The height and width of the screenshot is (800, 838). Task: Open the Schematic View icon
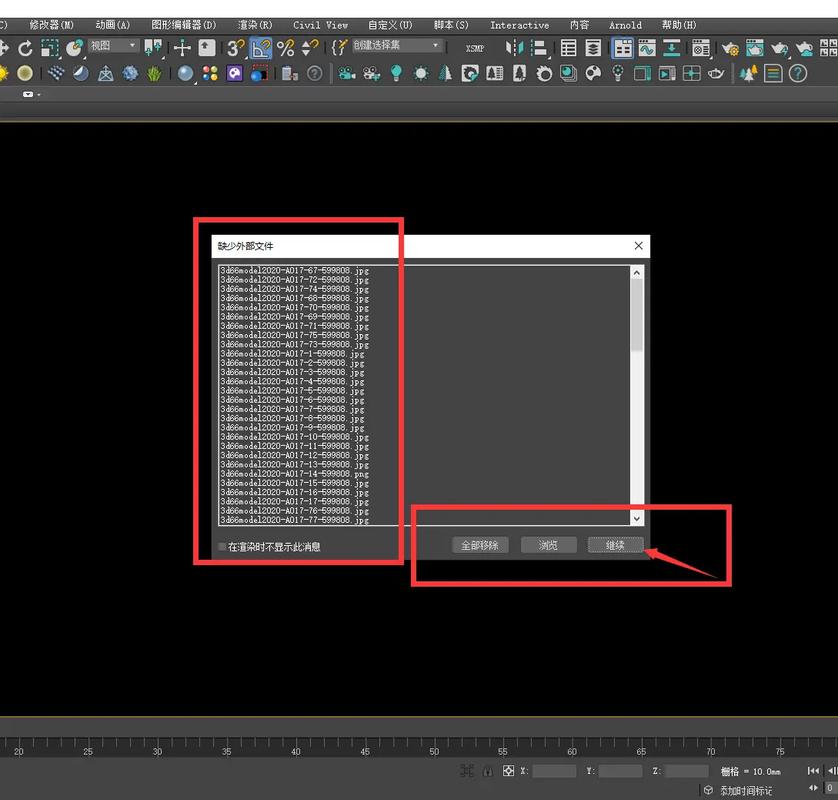coord(672,48)
